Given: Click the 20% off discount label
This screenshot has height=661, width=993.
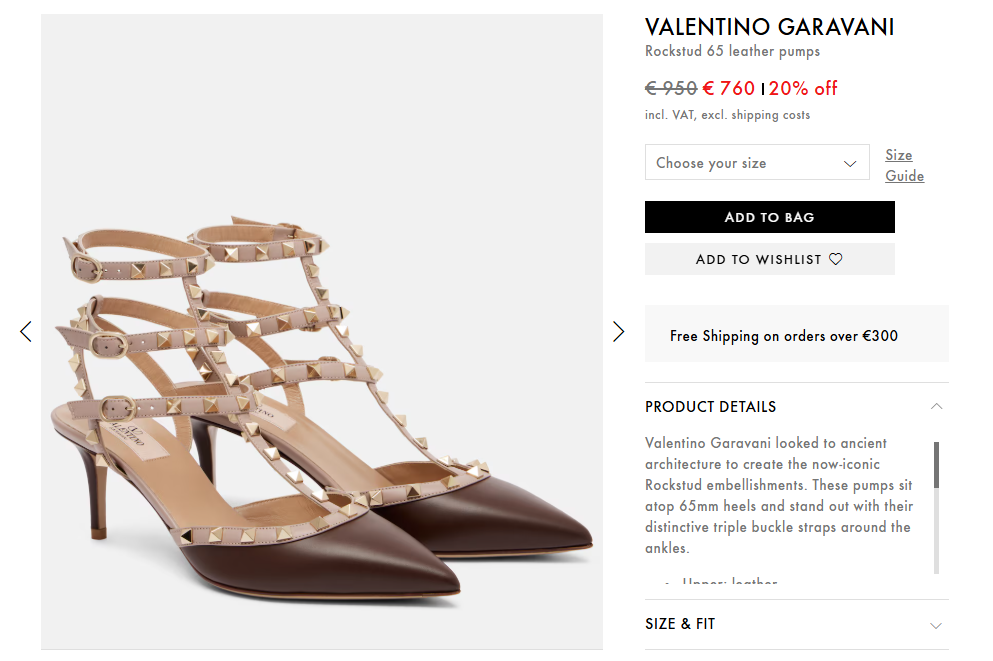Looking at the screenshot, I should coord(803,88).
